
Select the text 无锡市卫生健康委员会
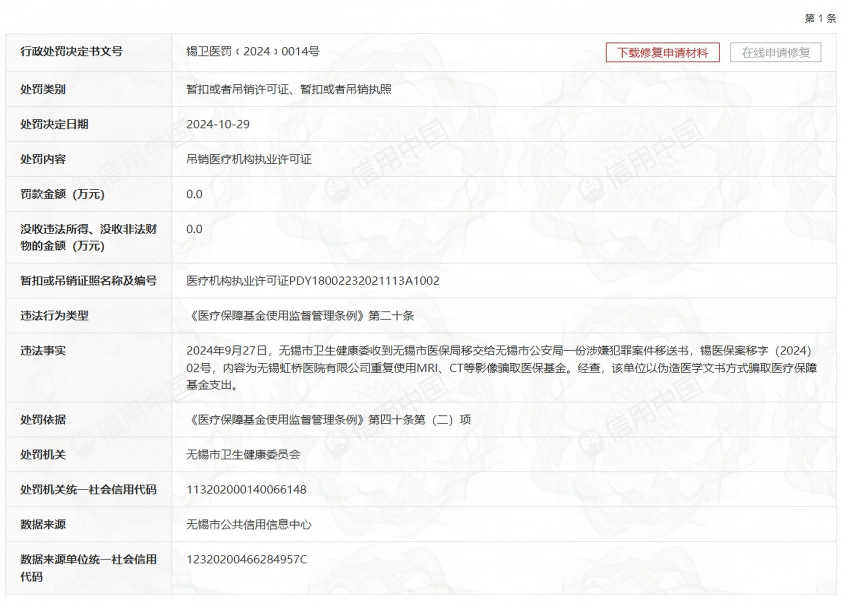tap(243, 454)
